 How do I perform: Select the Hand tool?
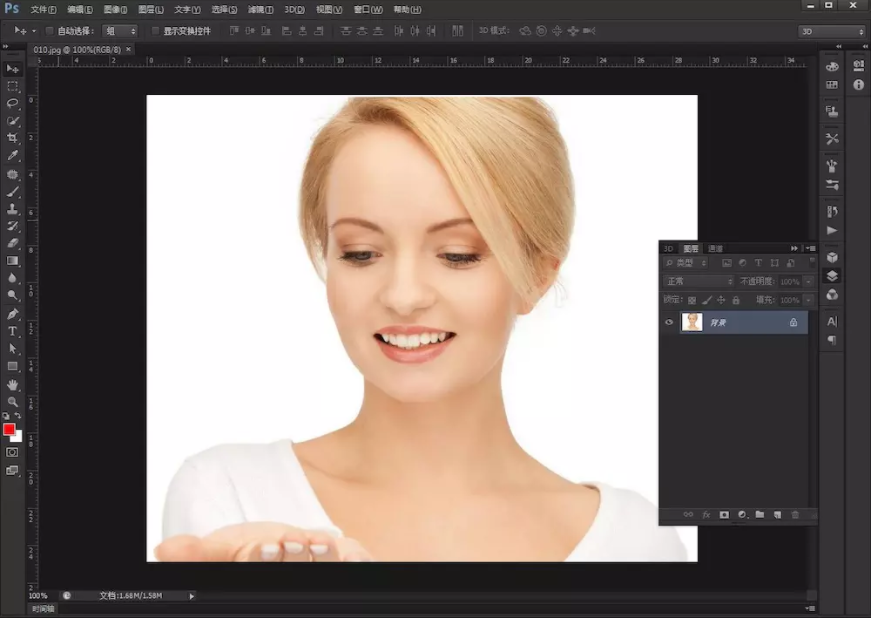tap(13, 384)
